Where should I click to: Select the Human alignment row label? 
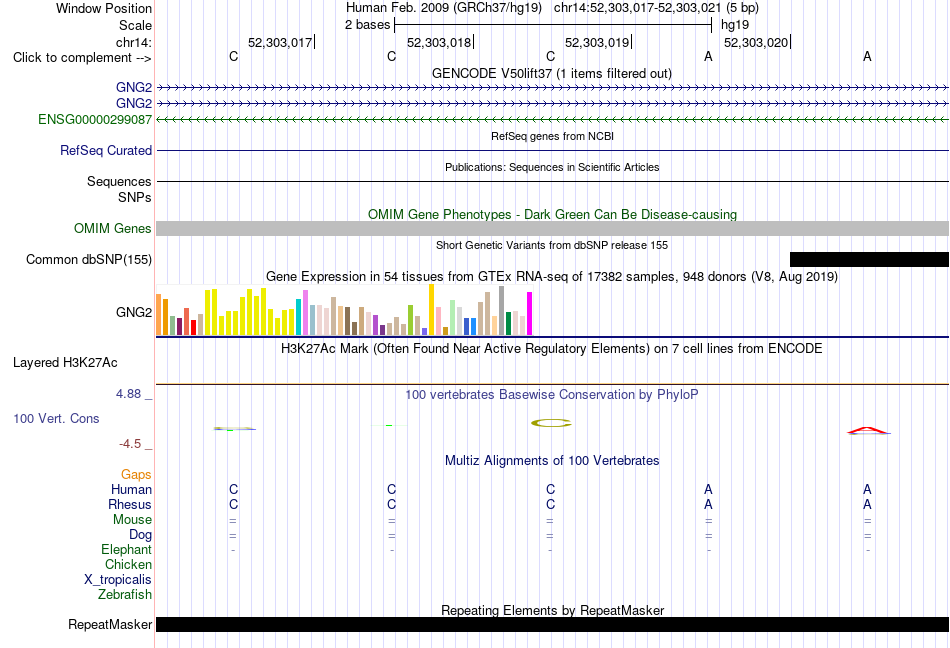(131, 489)
